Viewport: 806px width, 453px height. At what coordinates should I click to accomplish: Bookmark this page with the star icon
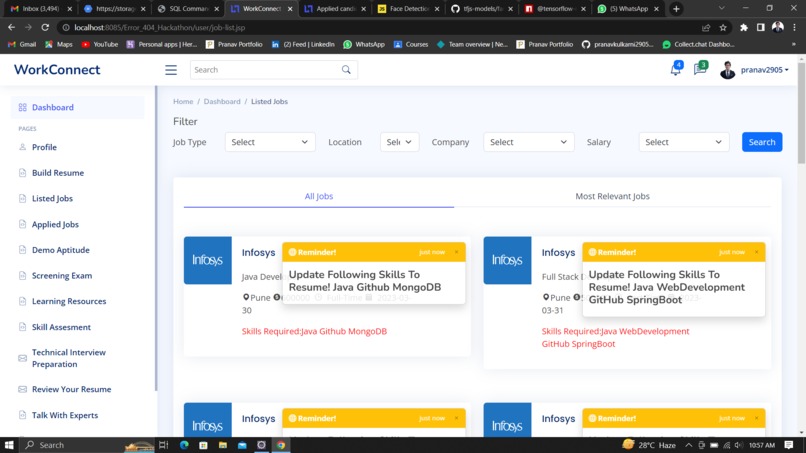coord(723,27)
